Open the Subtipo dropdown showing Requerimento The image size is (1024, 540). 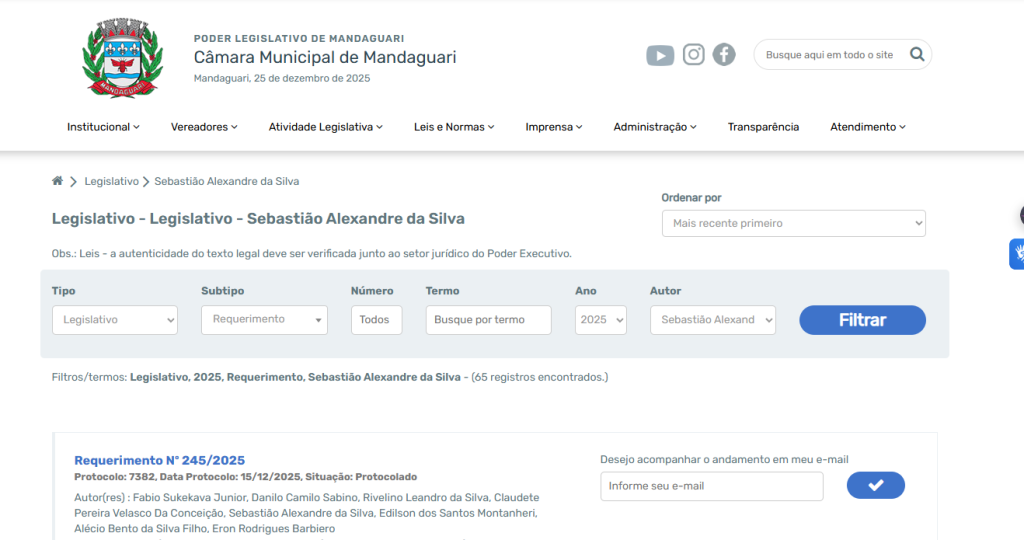click(264, 320)
